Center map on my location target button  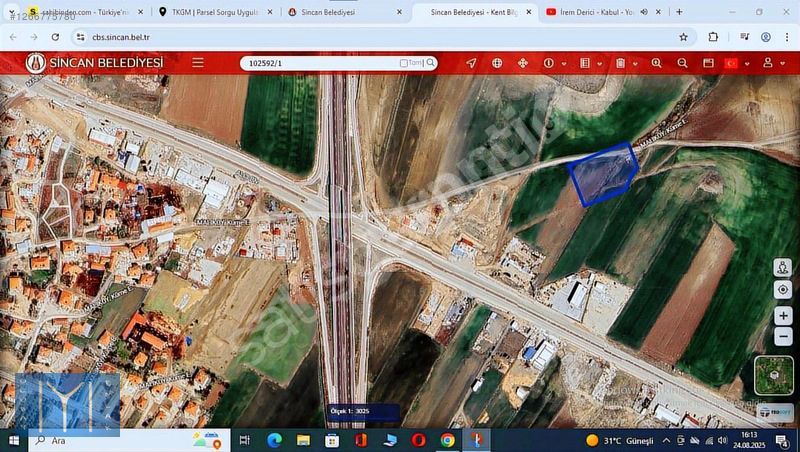tap(782, 289)
